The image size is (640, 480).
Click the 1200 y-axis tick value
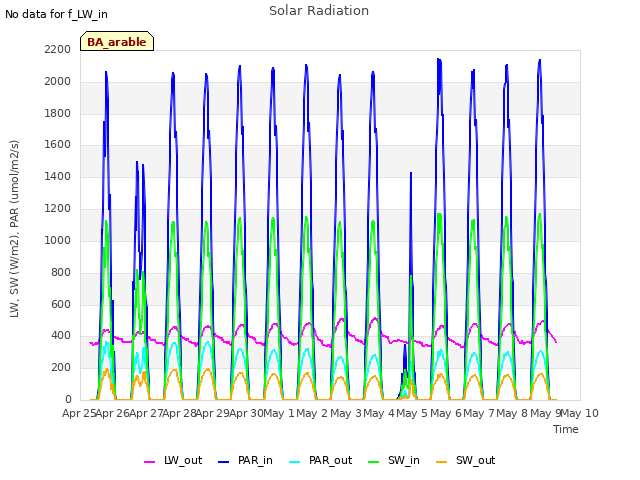(x=58, y=209)
